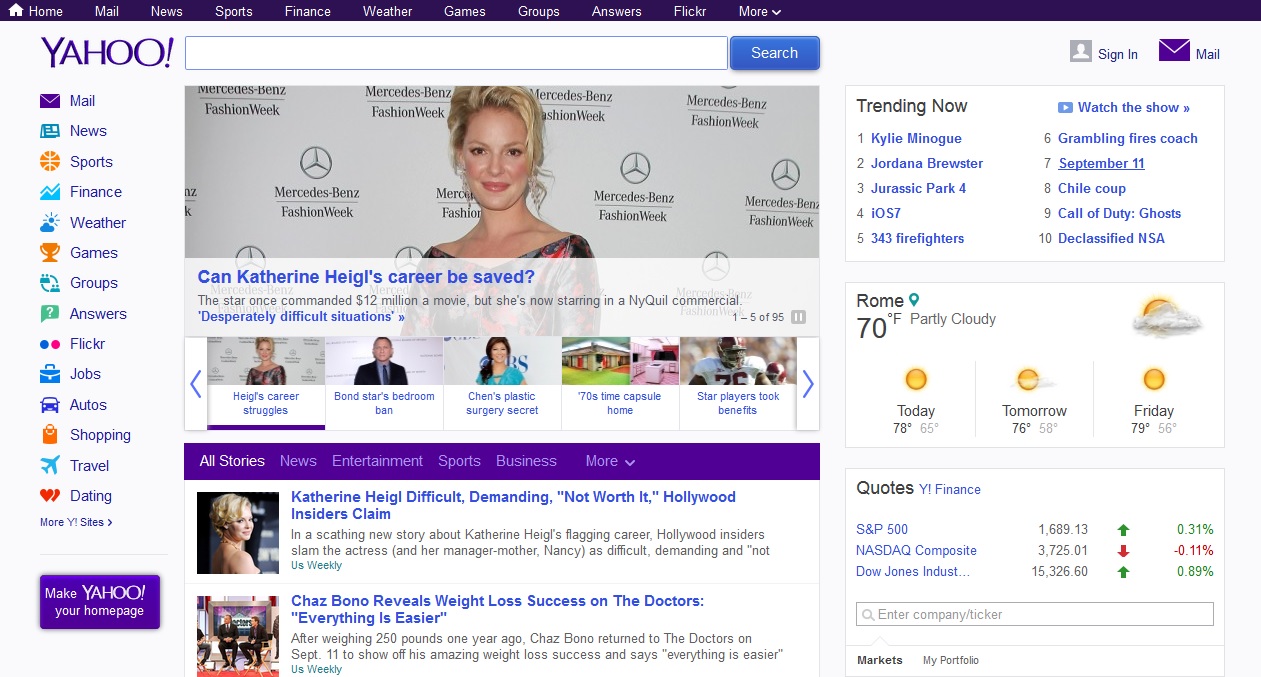Click the purple Mail envelope icon top right
This screenshot has width=1261, height=677.
1174,50
